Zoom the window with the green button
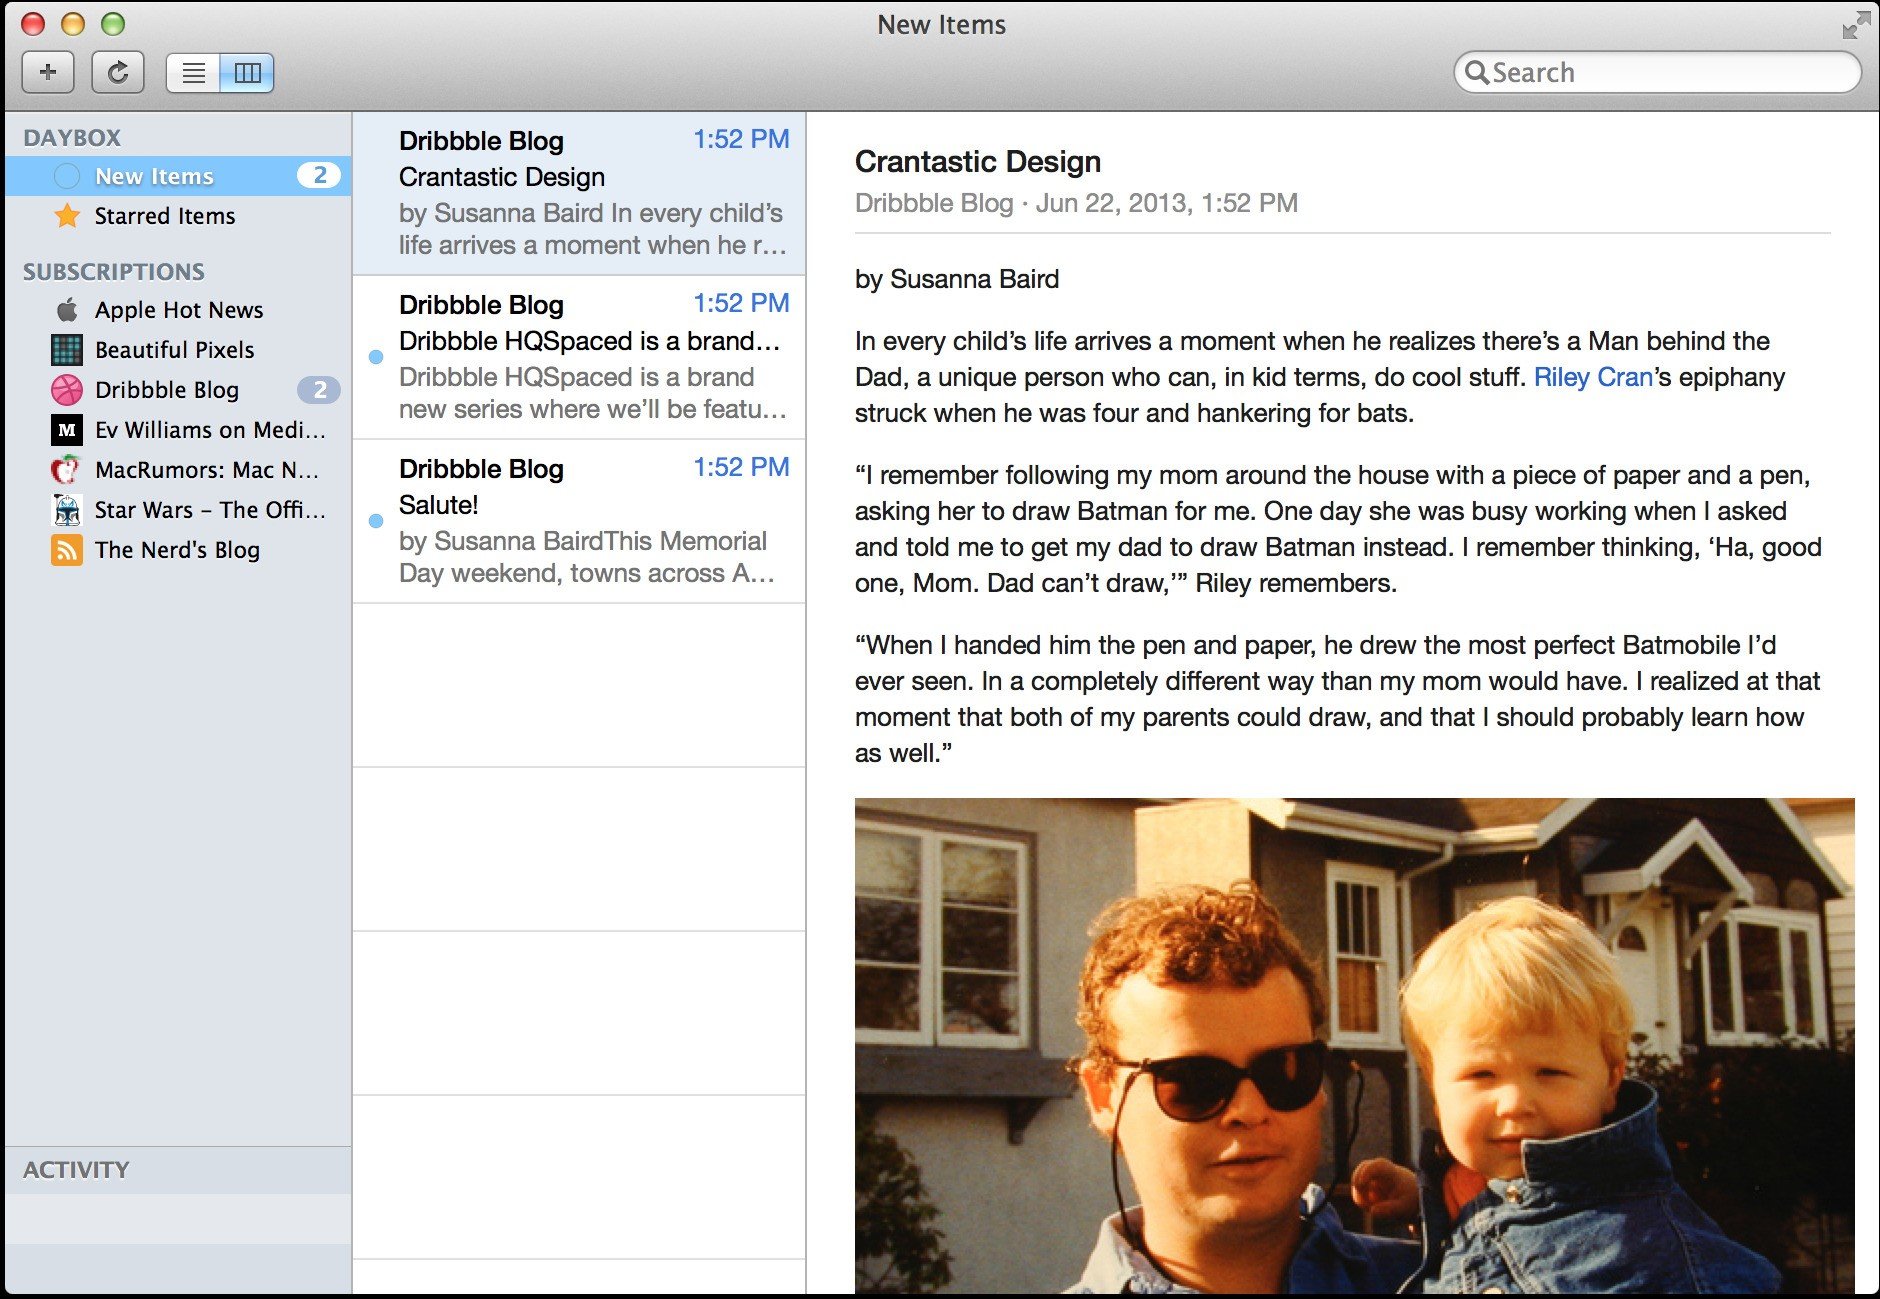 click(x=113, y=25)
